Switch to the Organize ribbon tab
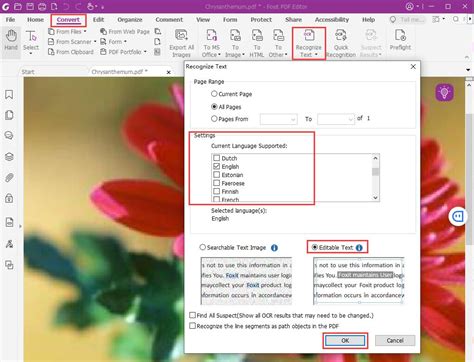The image size is (474, 362). click(x=130, y=20)
